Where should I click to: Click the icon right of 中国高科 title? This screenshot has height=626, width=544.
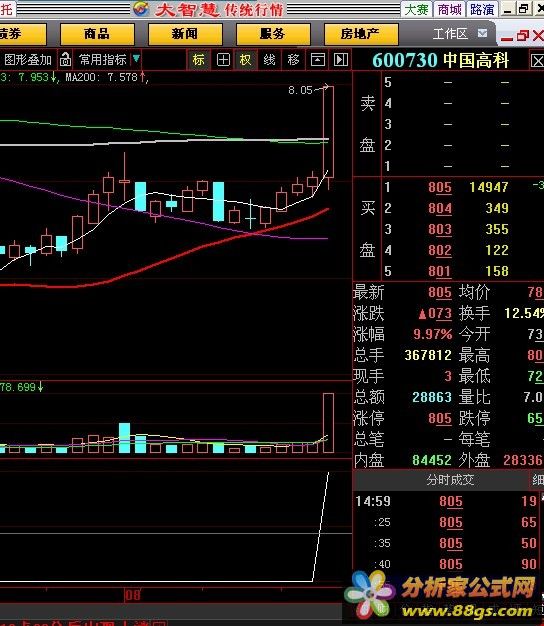click(537, 61)
